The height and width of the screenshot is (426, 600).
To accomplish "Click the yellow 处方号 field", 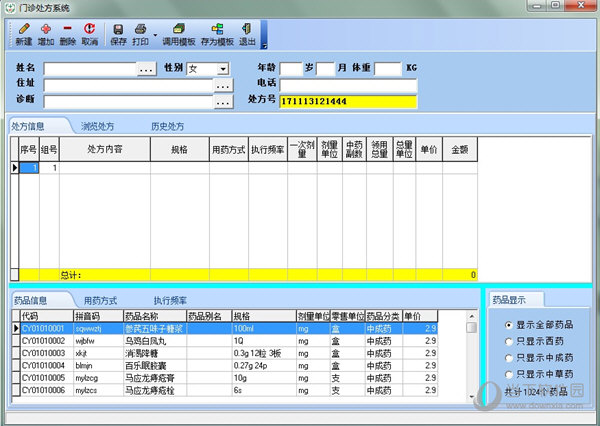I will tap(348, 102).
